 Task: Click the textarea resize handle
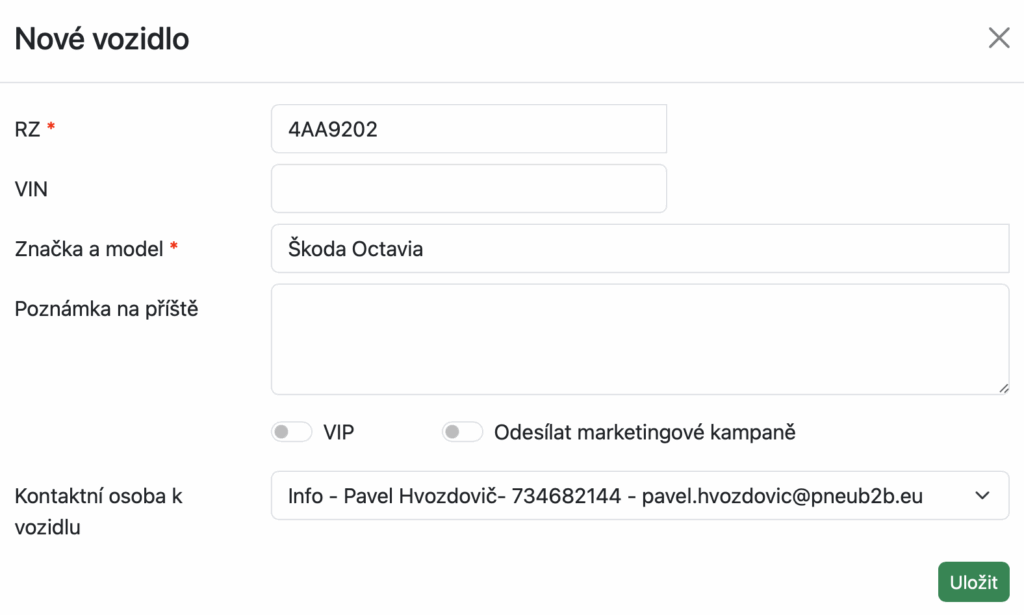1003,388
